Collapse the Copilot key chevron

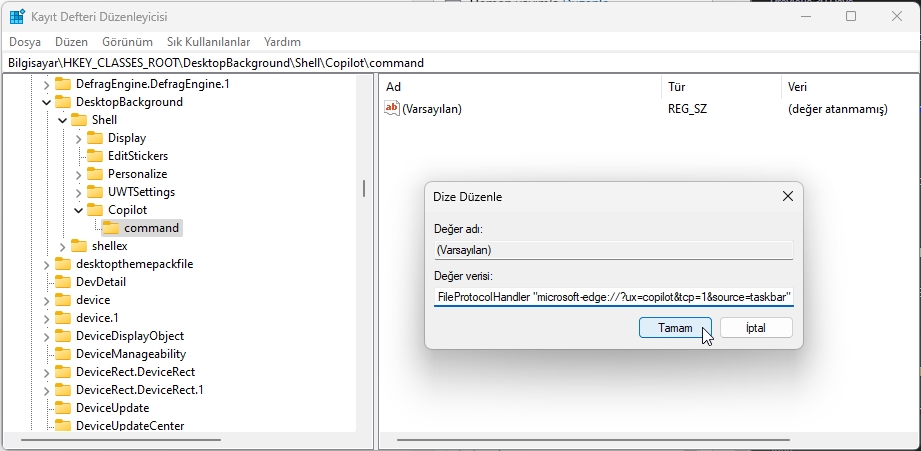pyautogui.click(x=78, y=210)
